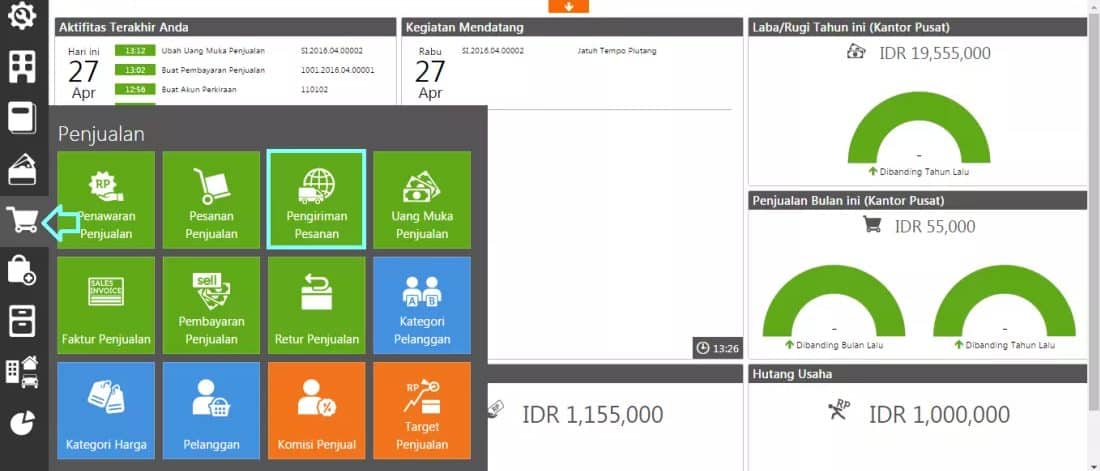Click Hutang Usaha panel header

918,374
